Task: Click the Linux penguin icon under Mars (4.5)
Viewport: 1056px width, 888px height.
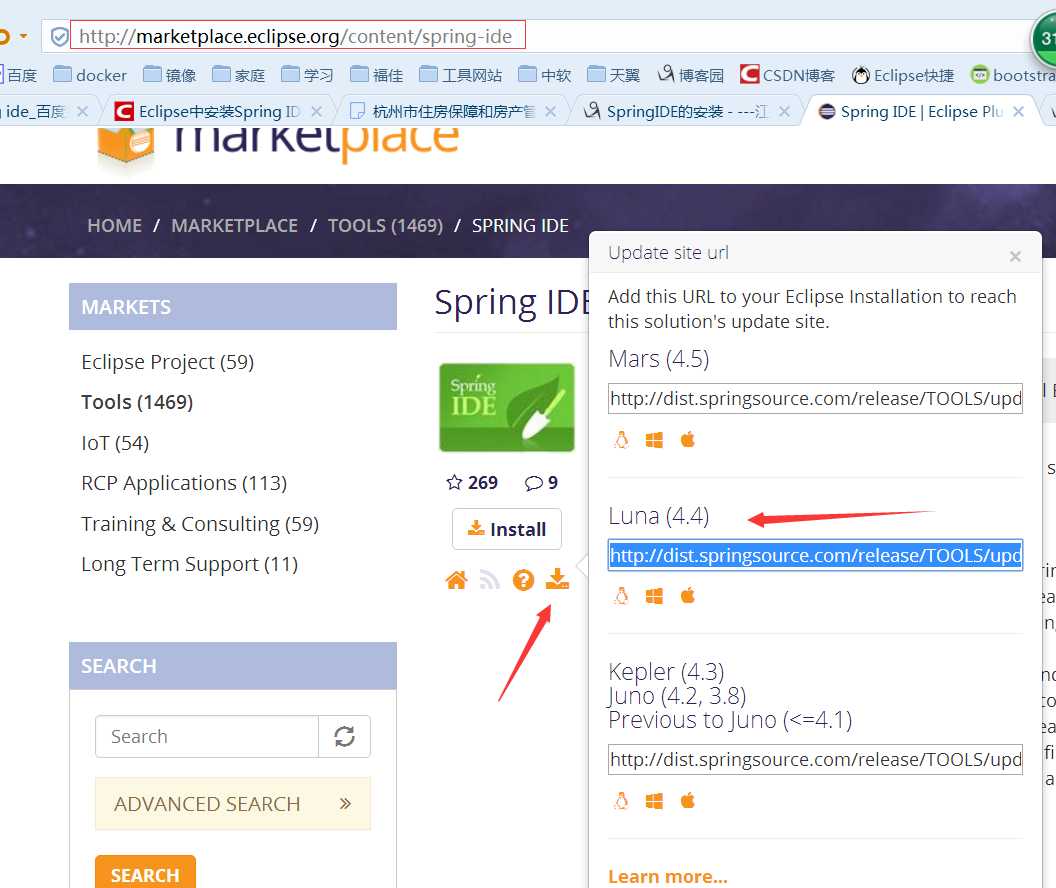Action: coord(621,440)
